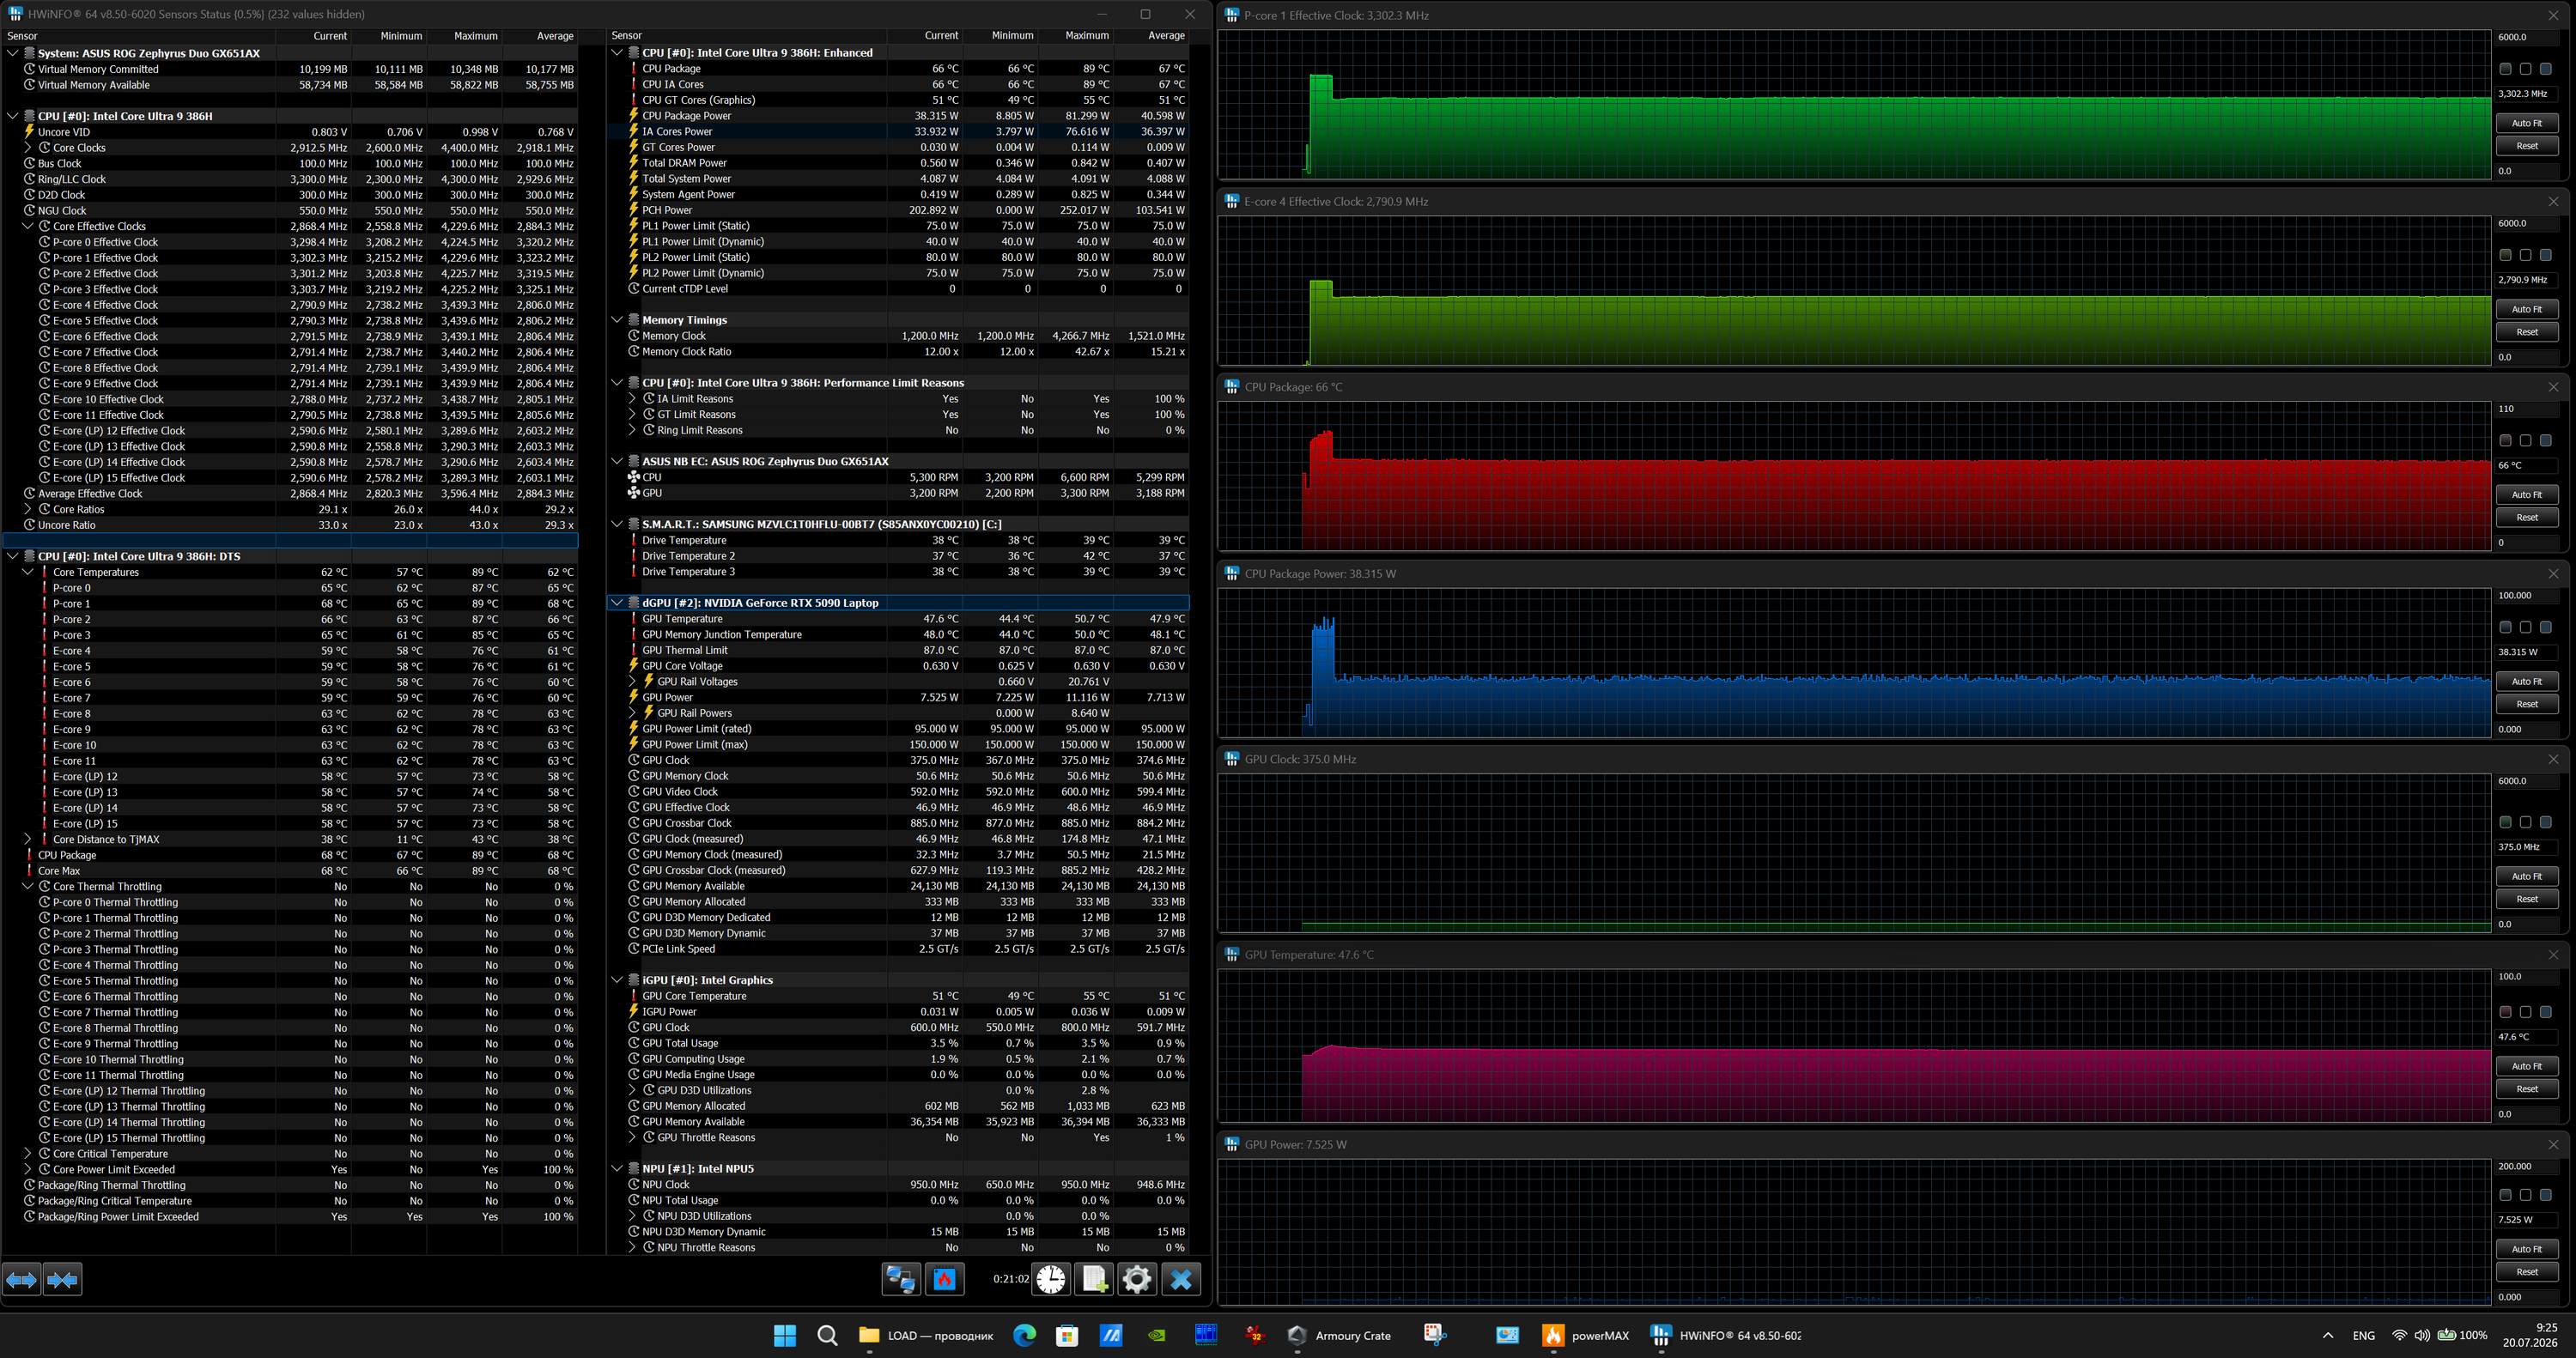Screen dimensions: 2576x1358
Task: Close the GPU Power graph window
Action: (x=2553, y=1144)
